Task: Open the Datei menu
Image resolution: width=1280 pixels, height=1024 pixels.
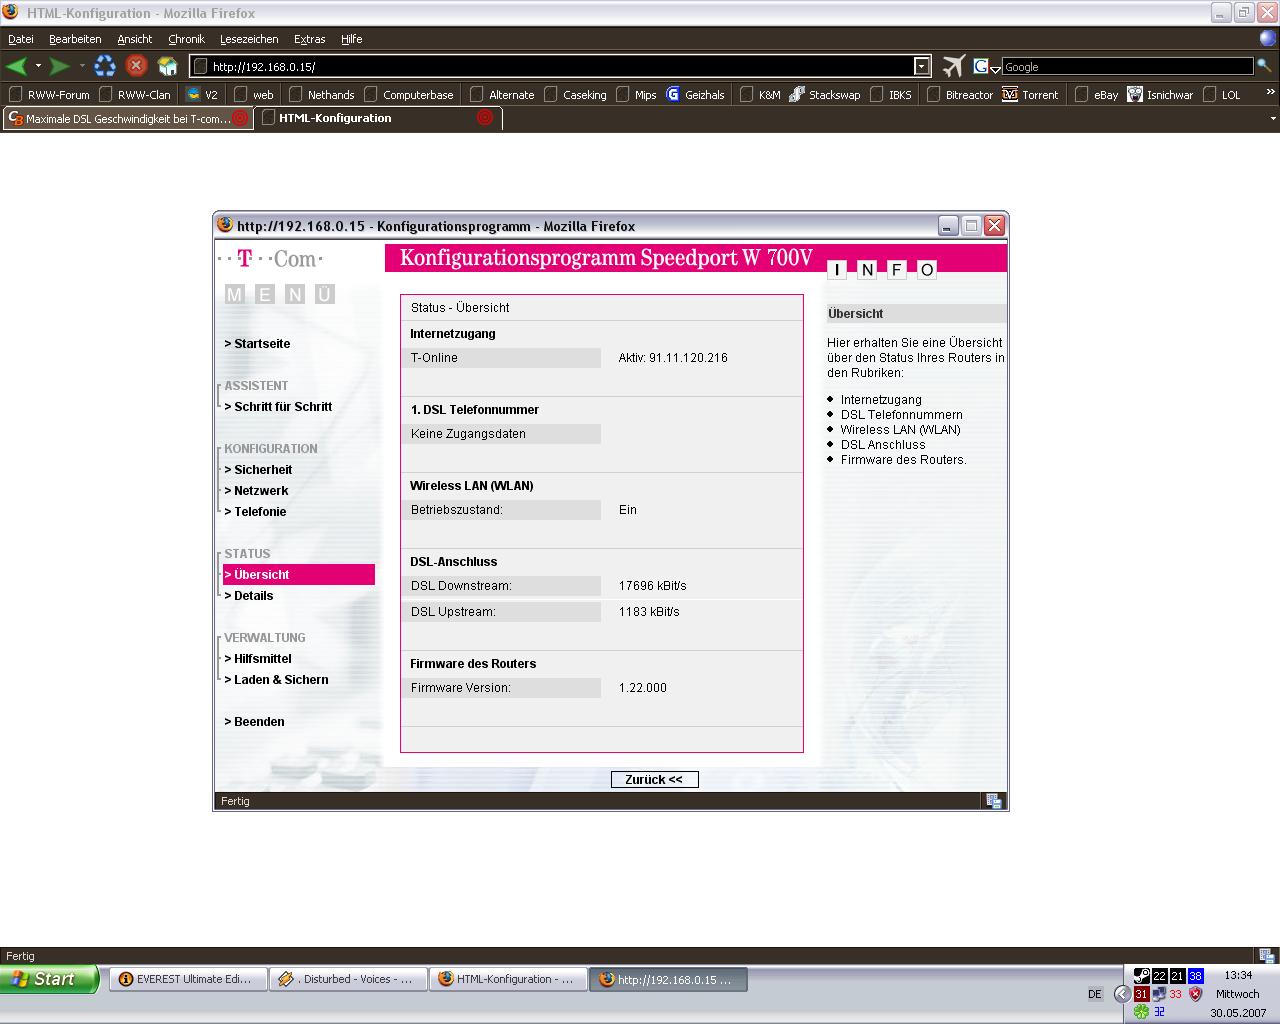Action: click(x=21, y=39)
